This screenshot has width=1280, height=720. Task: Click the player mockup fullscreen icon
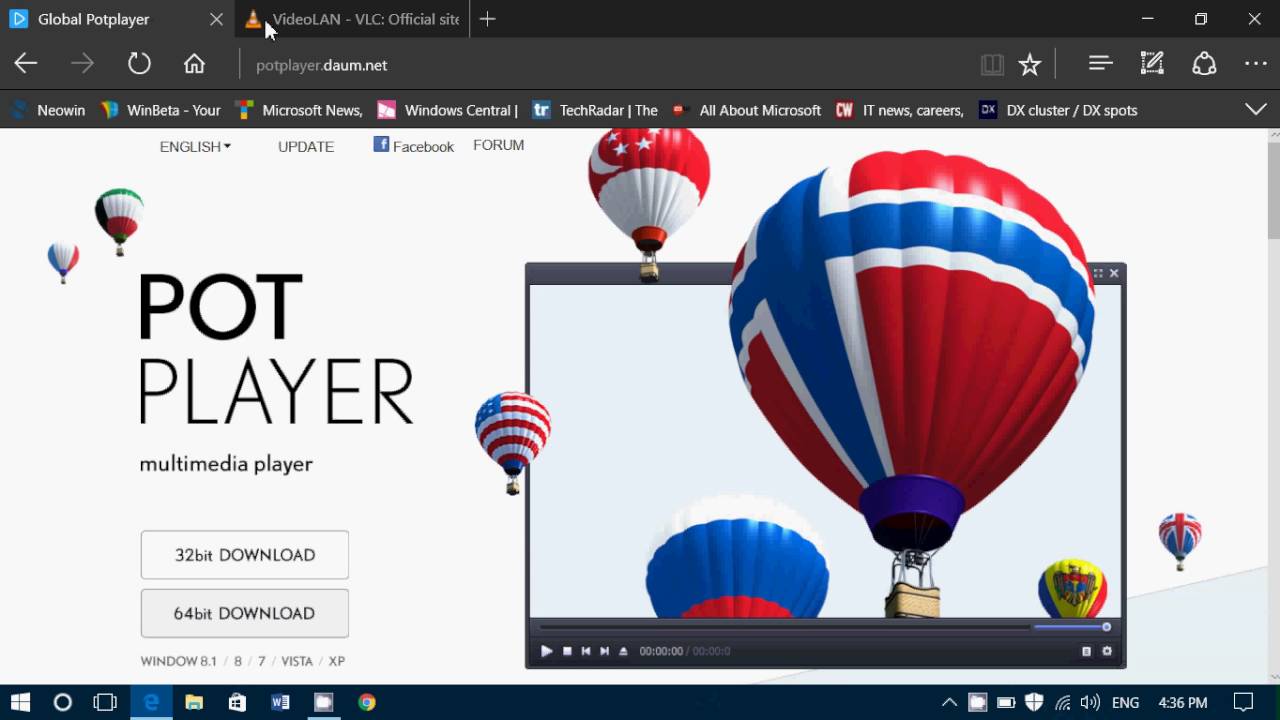1098,273
